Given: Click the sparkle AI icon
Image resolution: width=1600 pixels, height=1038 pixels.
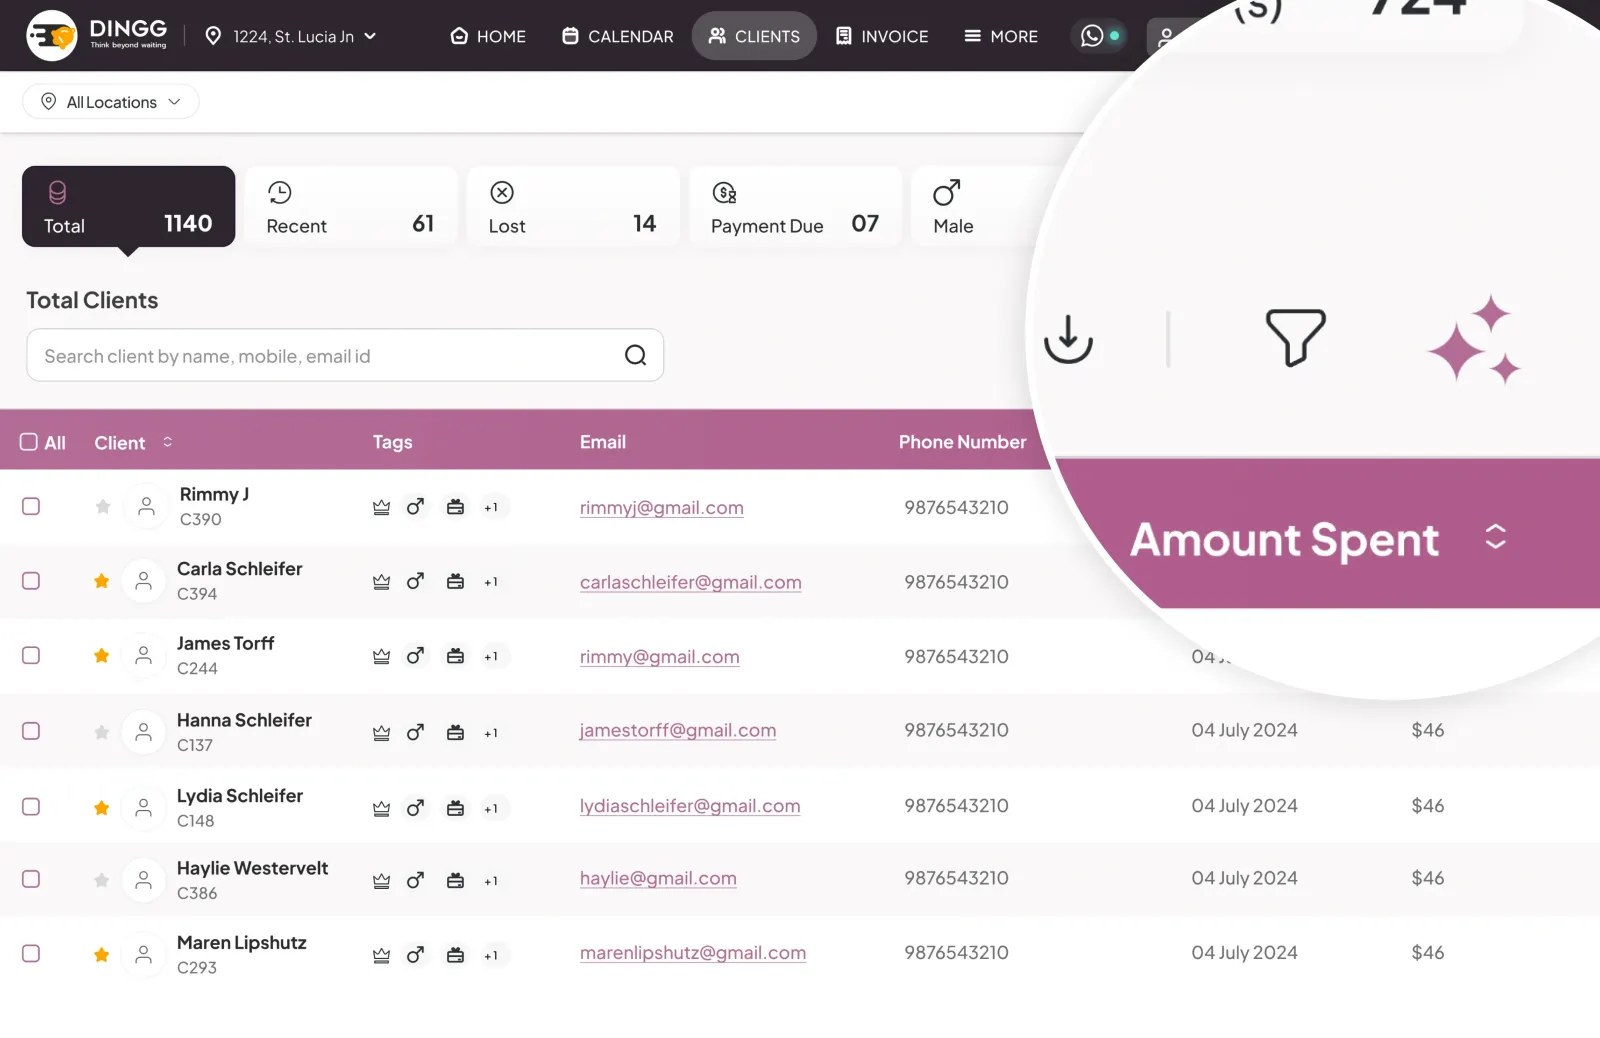Looking at the screenshot, I should coord(1474,340).
